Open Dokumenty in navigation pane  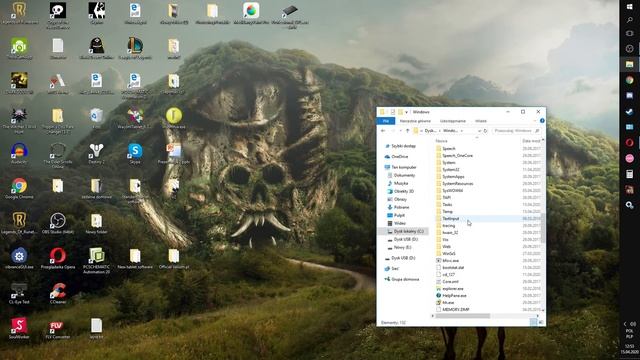tap(404, 175)
